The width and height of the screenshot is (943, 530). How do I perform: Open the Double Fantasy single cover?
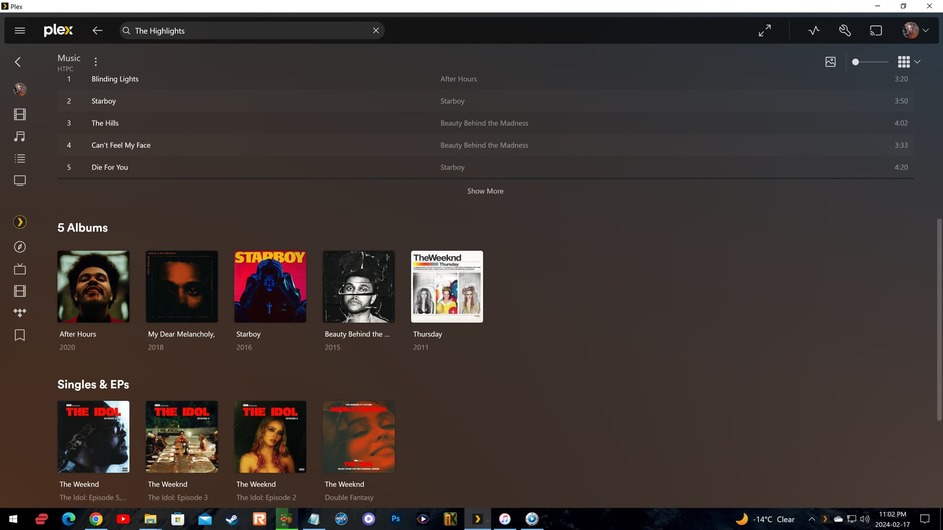pos(358,437)
